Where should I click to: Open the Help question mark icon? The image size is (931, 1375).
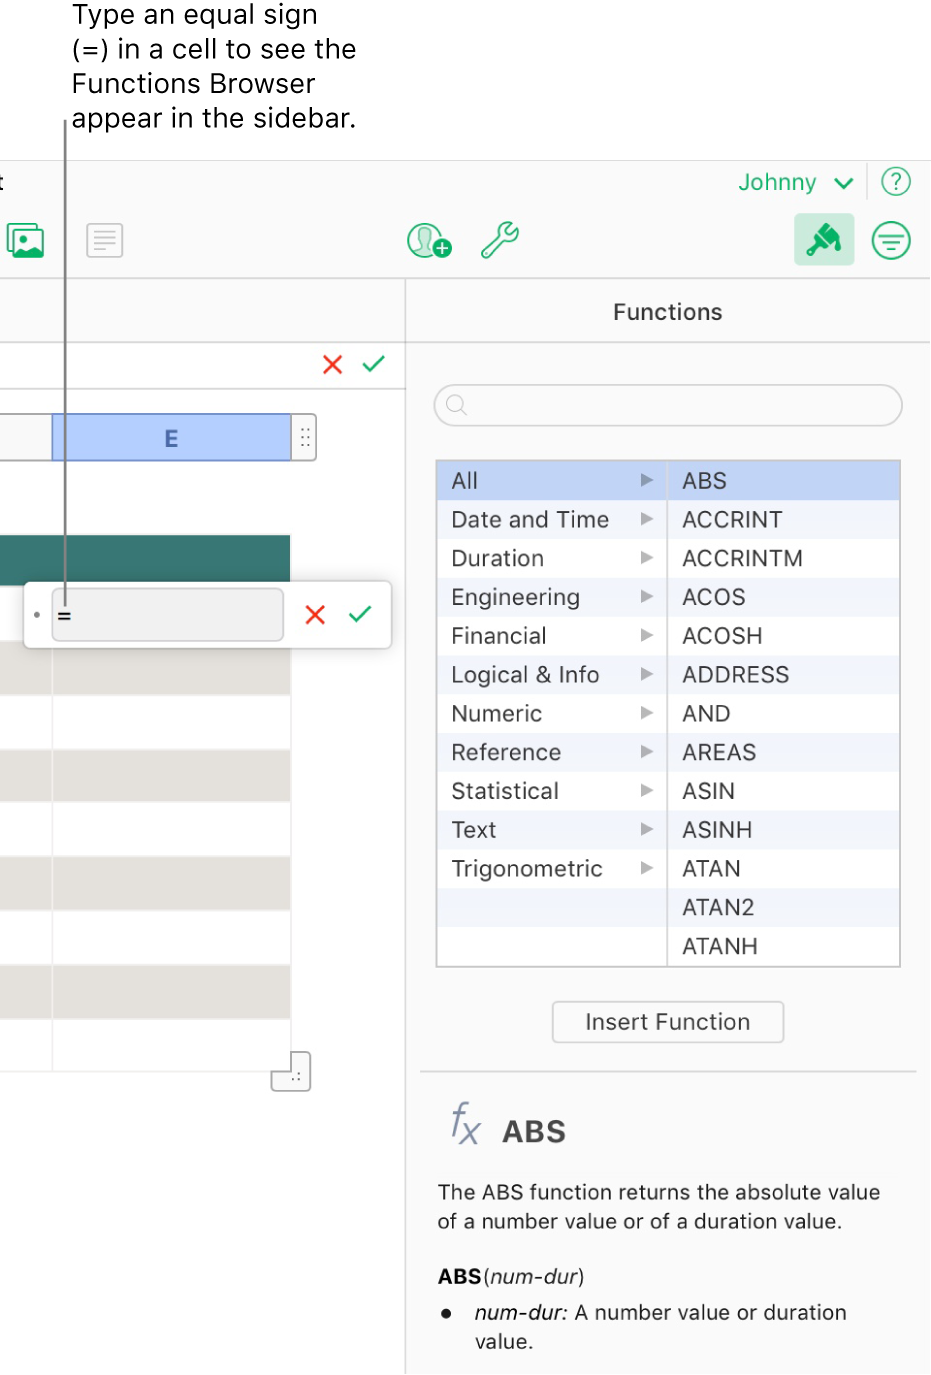(x=895, y=182)
